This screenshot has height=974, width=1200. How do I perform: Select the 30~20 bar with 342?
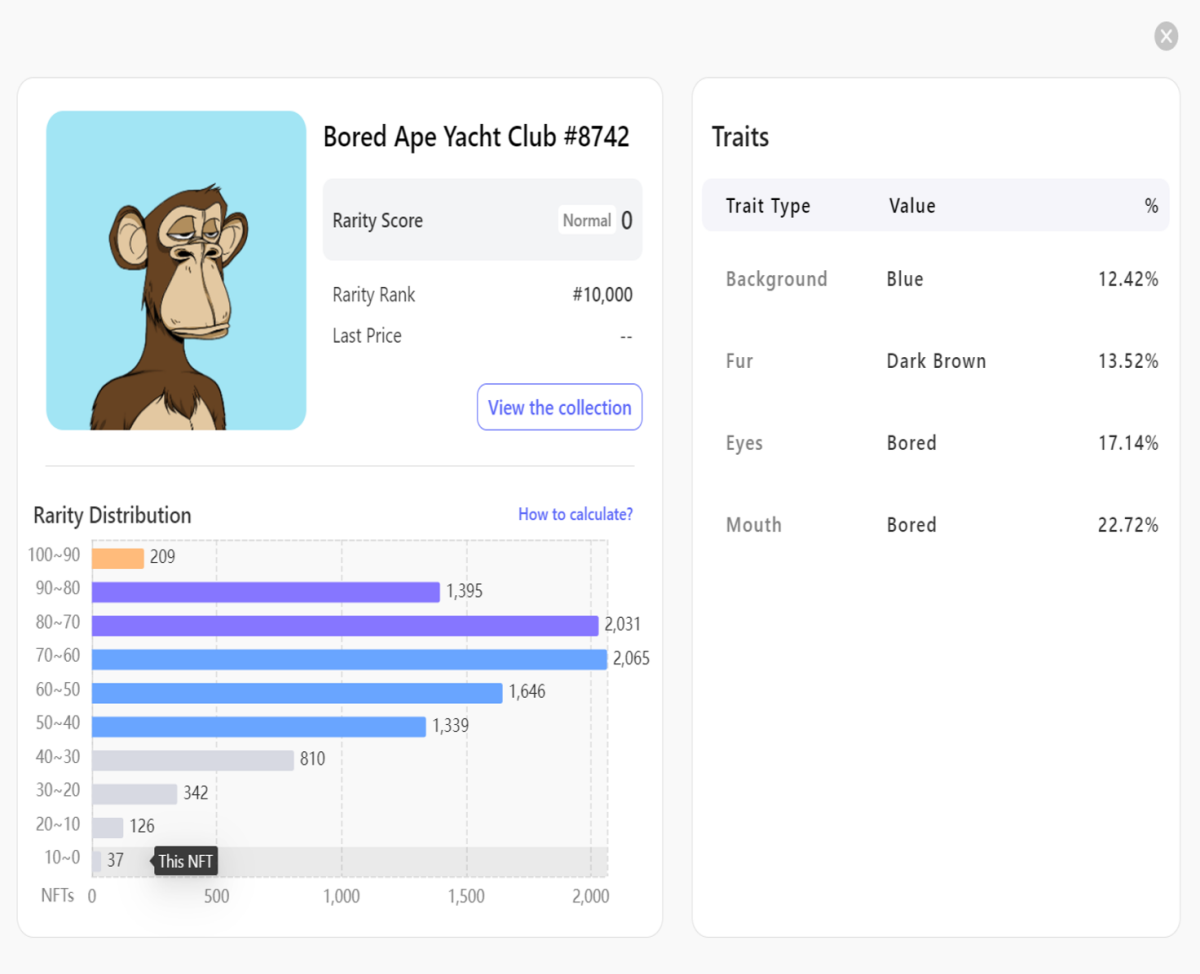(134, 794)
